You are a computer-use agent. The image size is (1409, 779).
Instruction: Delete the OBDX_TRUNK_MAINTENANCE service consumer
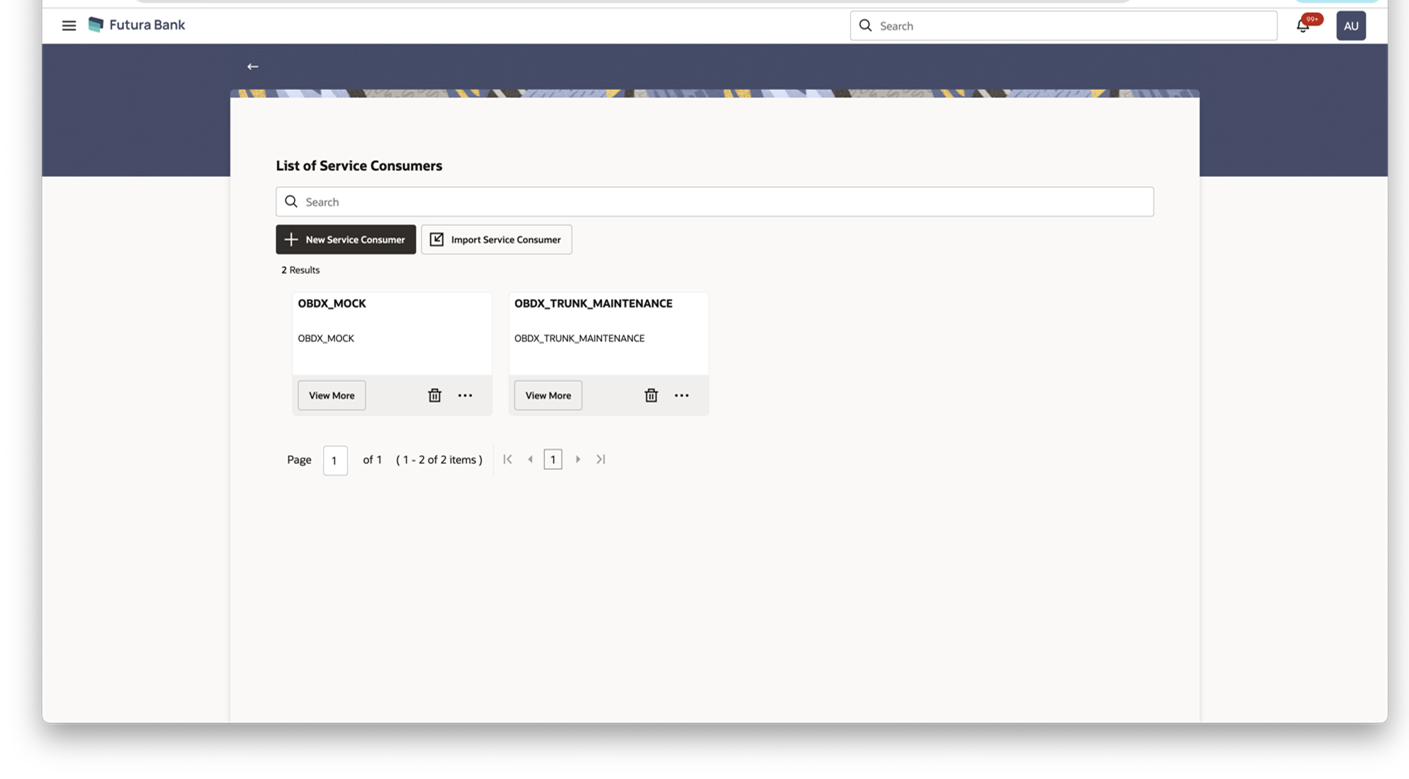pos(651,395)
